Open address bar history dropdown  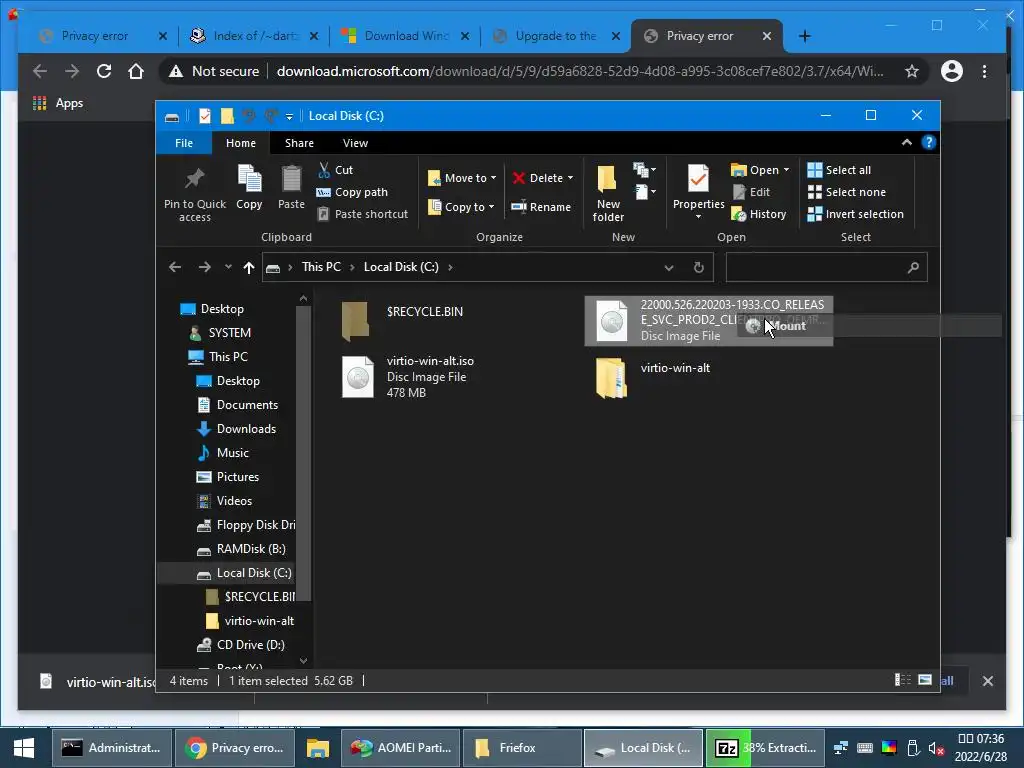click(669, 268)
